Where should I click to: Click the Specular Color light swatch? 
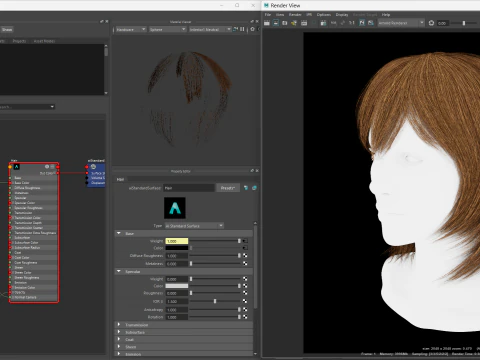tap(177, 286)
